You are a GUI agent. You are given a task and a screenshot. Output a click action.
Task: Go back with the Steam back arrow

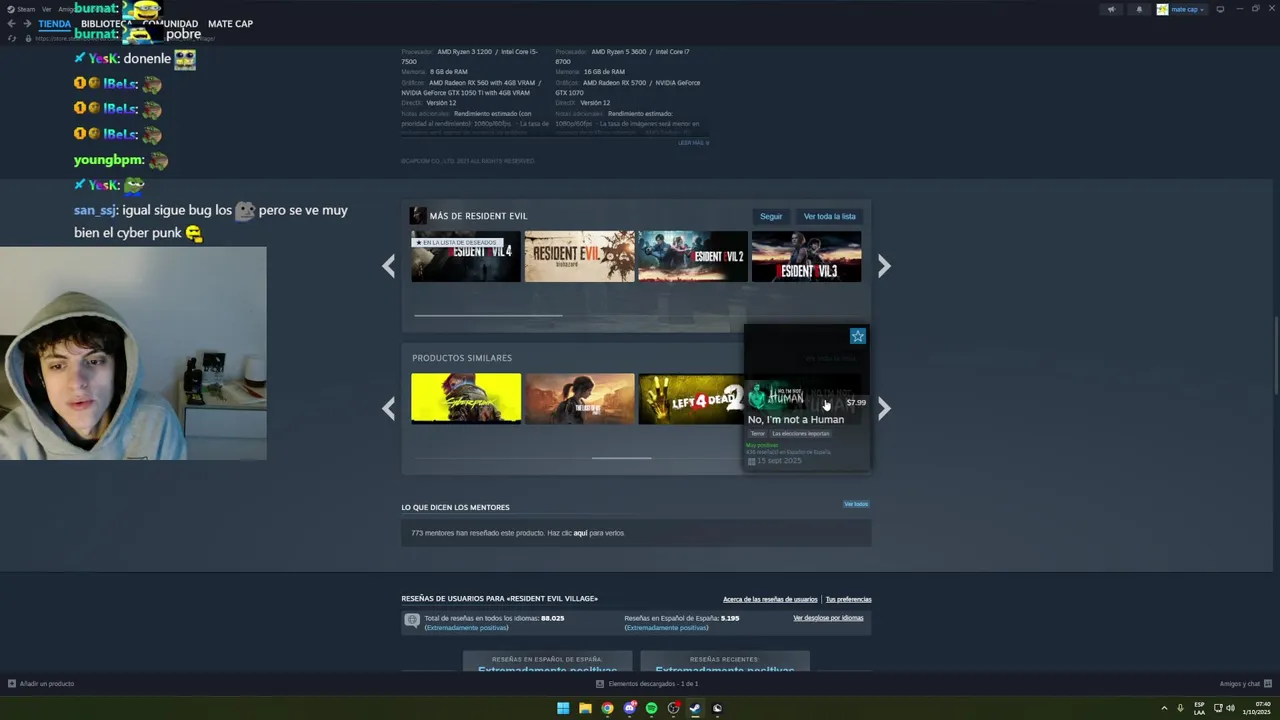11,23
